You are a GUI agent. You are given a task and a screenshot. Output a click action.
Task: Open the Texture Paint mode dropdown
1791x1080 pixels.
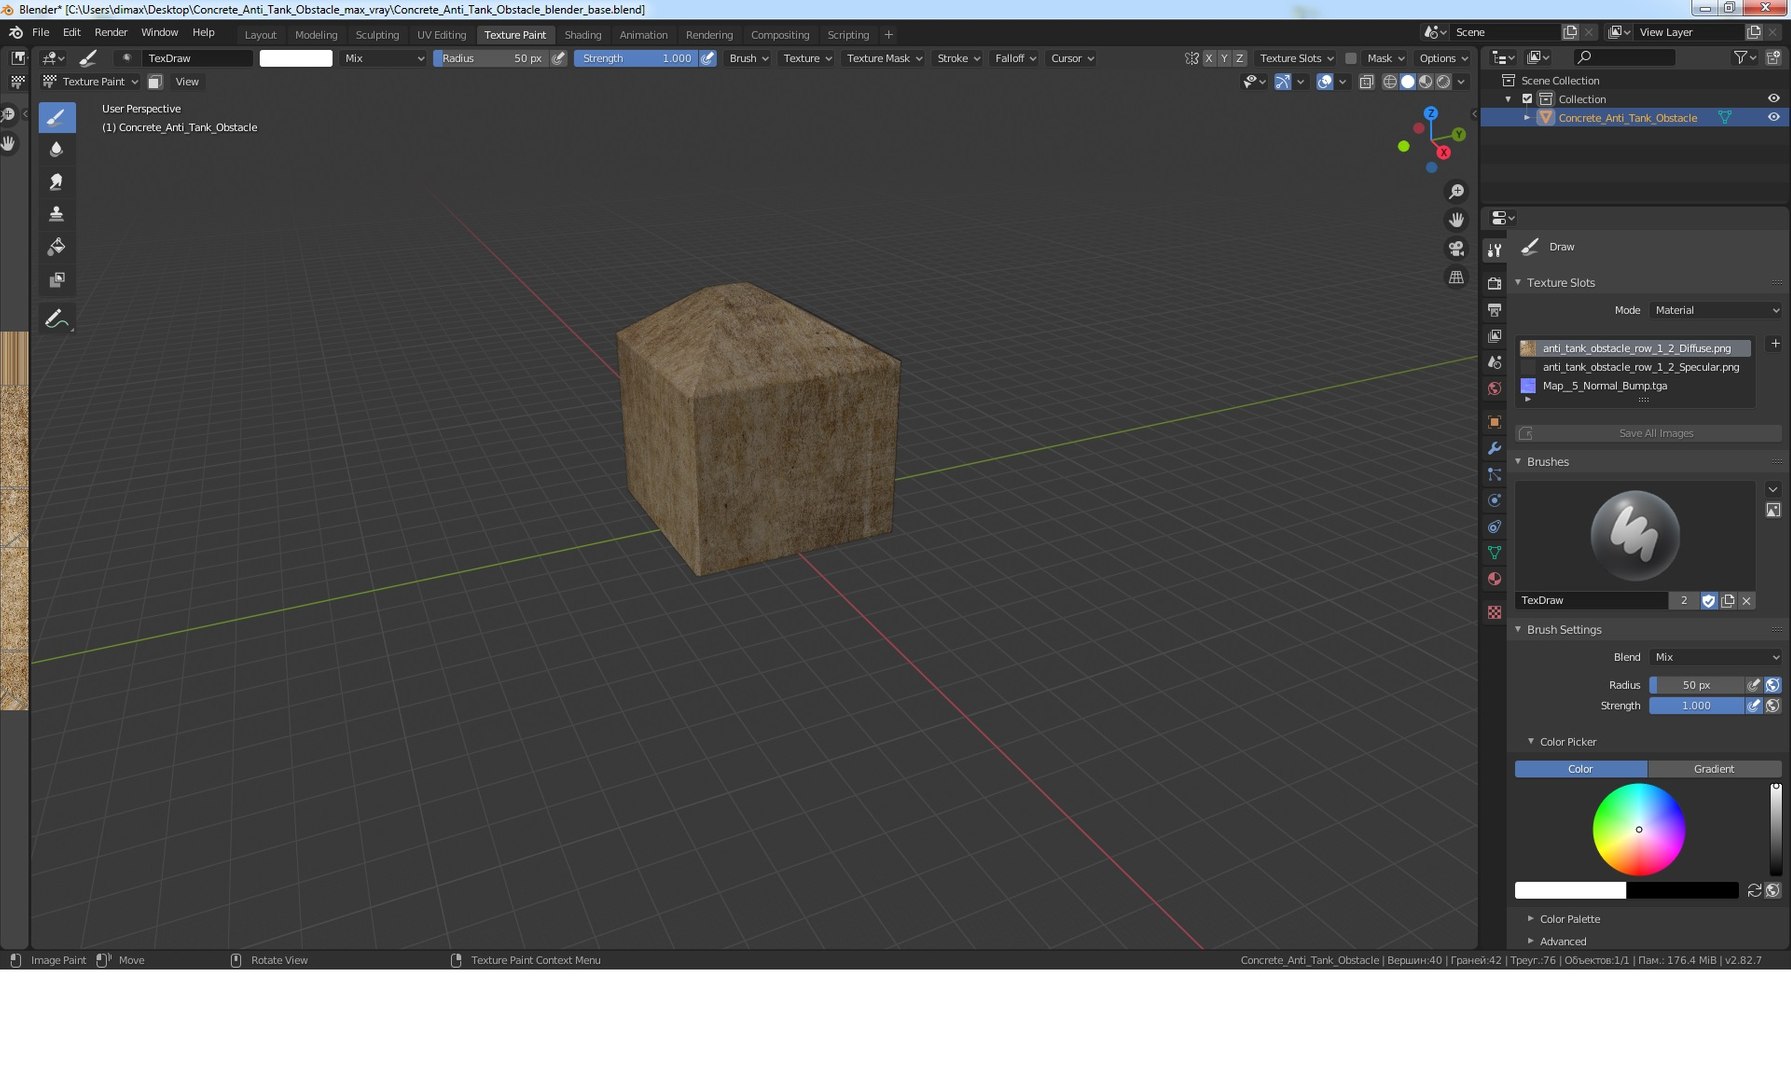click(91, 82)
